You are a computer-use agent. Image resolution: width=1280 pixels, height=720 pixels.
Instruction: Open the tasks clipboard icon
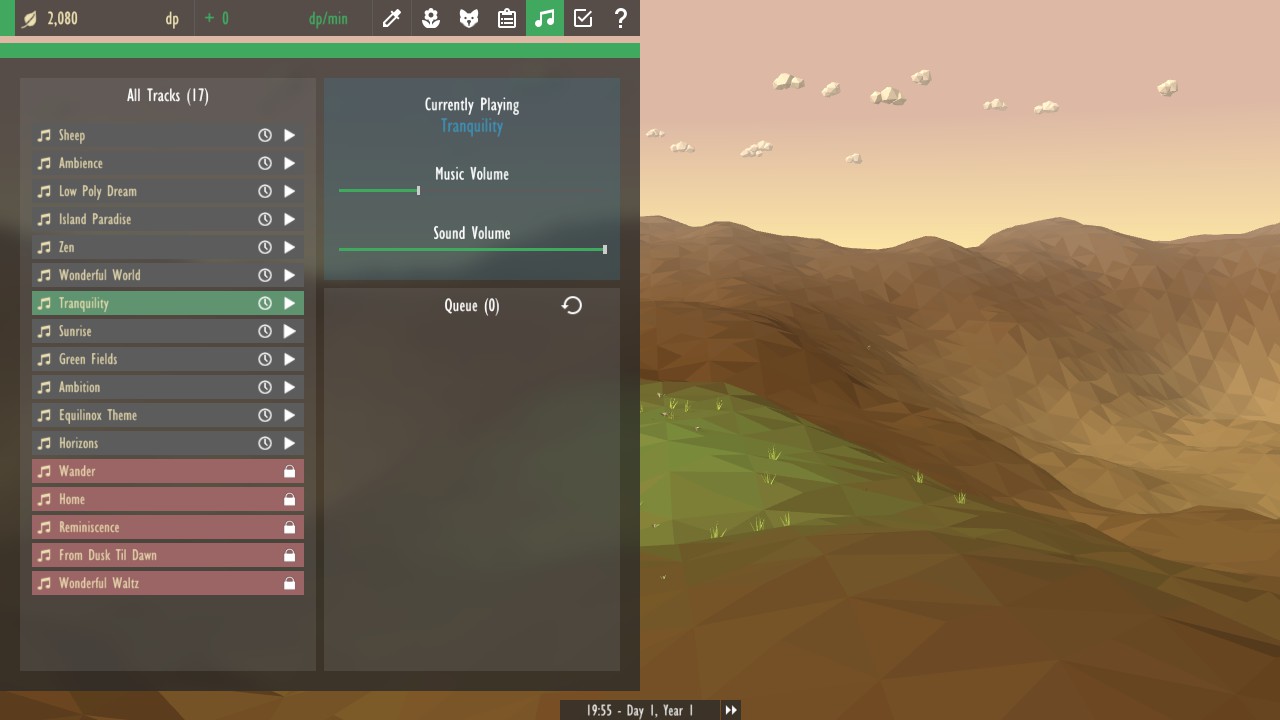[x=507, y=18]
